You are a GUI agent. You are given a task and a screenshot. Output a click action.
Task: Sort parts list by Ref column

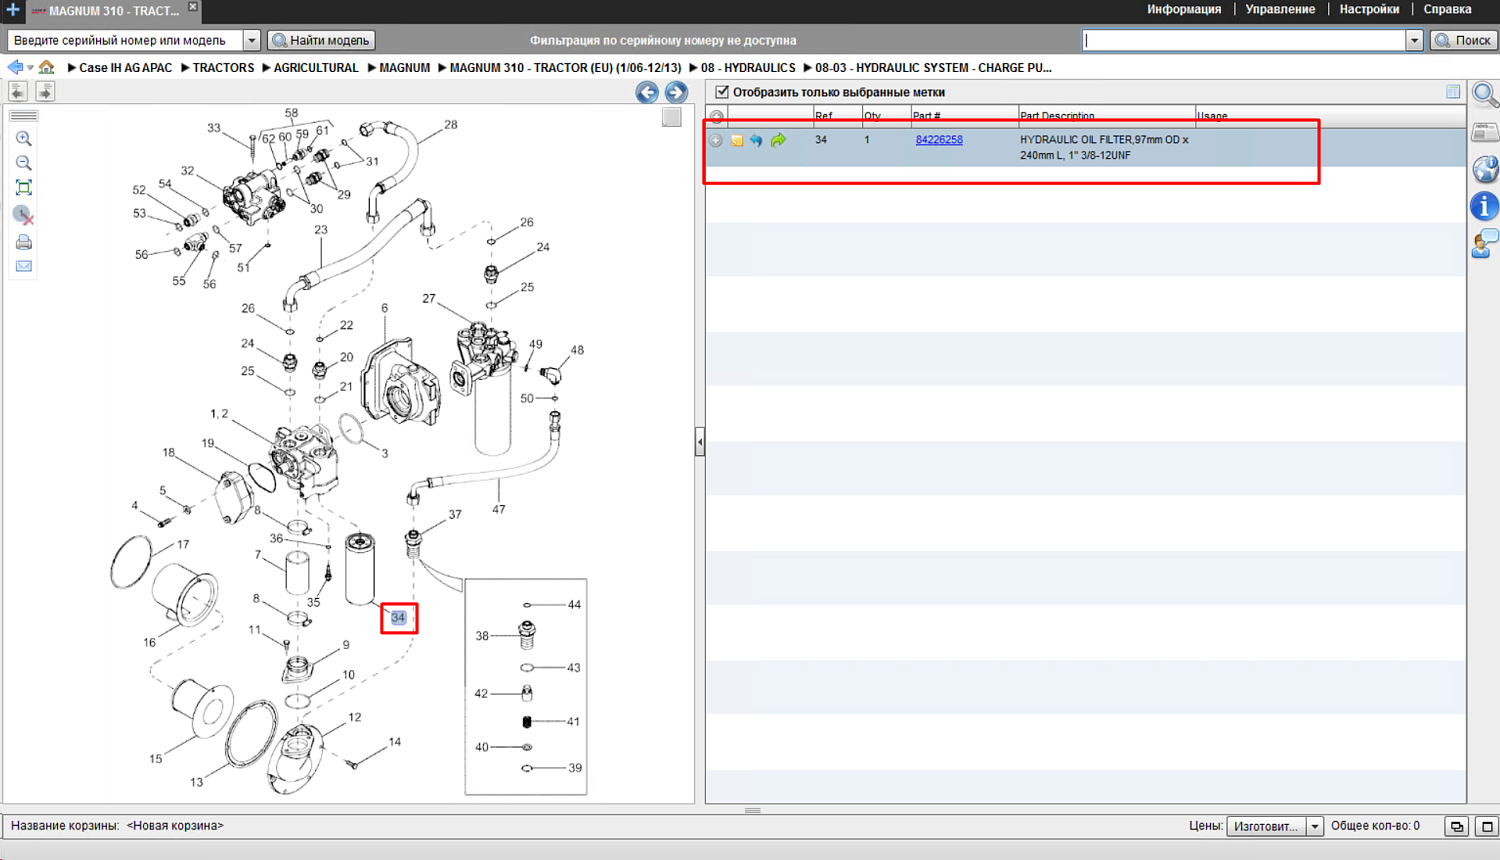823,116
